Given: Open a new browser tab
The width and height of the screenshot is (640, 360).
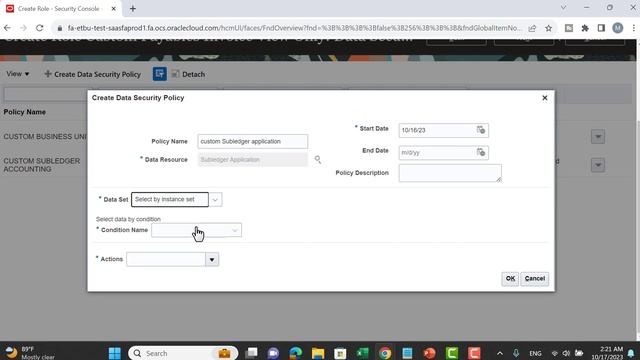Looking at the screenshot, I should (x=133, y=9).
